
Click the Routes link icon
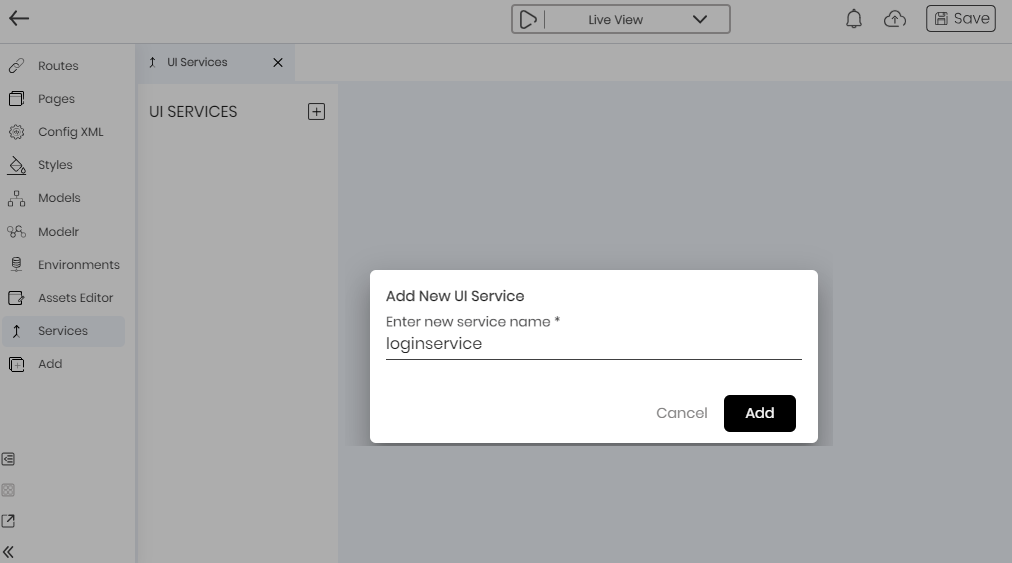[x=16, y=66]
